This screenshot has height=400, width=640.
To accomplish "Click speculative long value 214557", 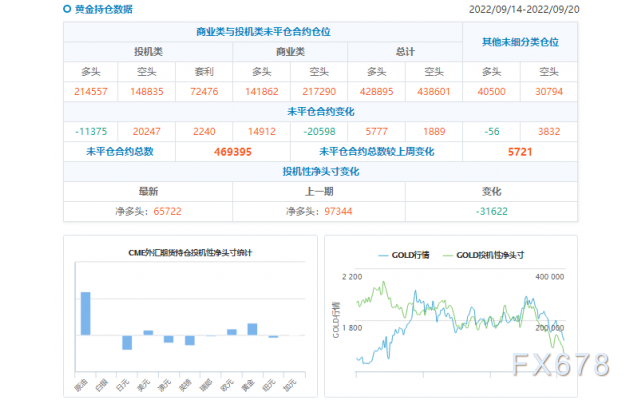I will [91, 92].
